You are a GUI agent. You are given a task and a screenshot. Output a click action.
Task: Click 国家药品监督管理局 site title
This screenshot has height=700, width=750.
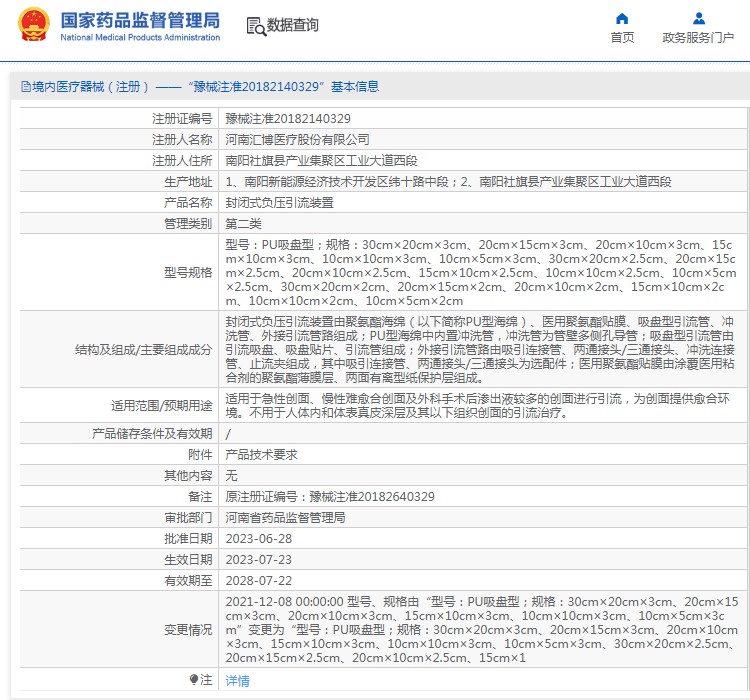pyautogui.click(x=140, y=20)
